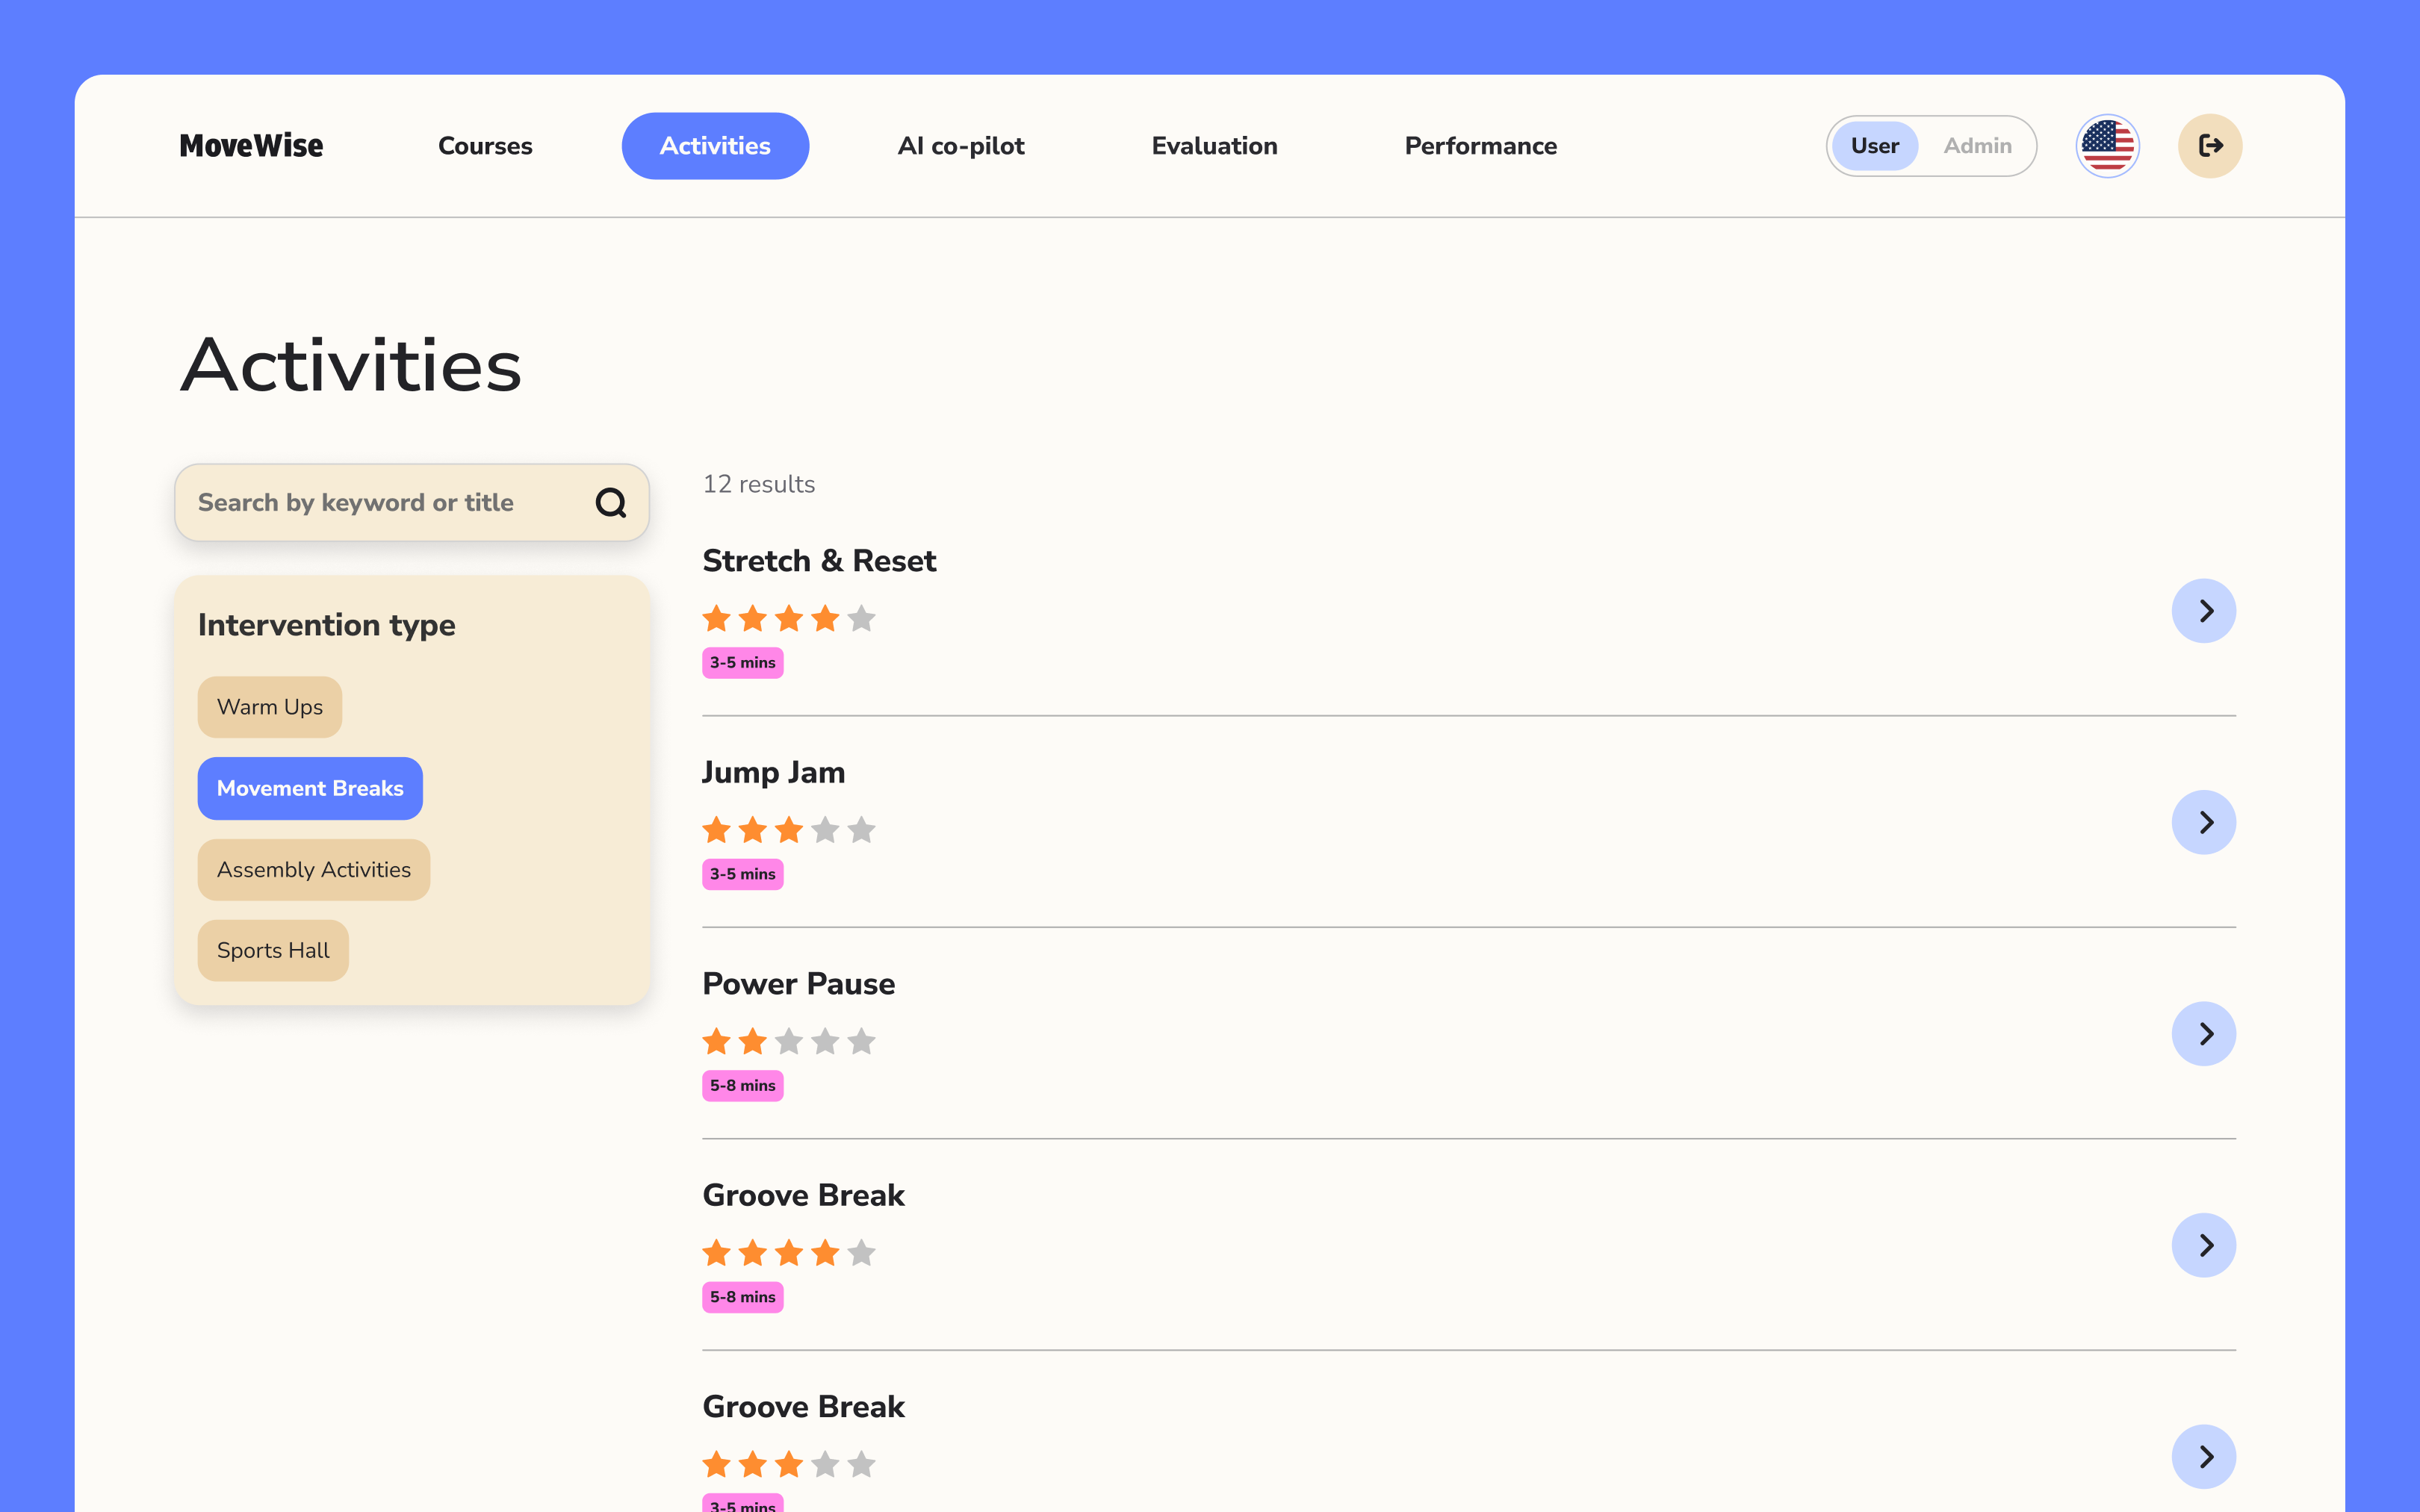This screenshot has width=2420, height=1512.
Task: Switch role toggle to Admin
Action: 1977,146
